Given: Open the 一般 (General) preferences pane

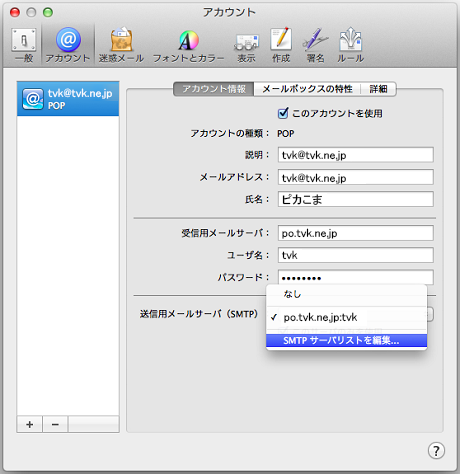Looking at the screenshot, I should point(24,45).
